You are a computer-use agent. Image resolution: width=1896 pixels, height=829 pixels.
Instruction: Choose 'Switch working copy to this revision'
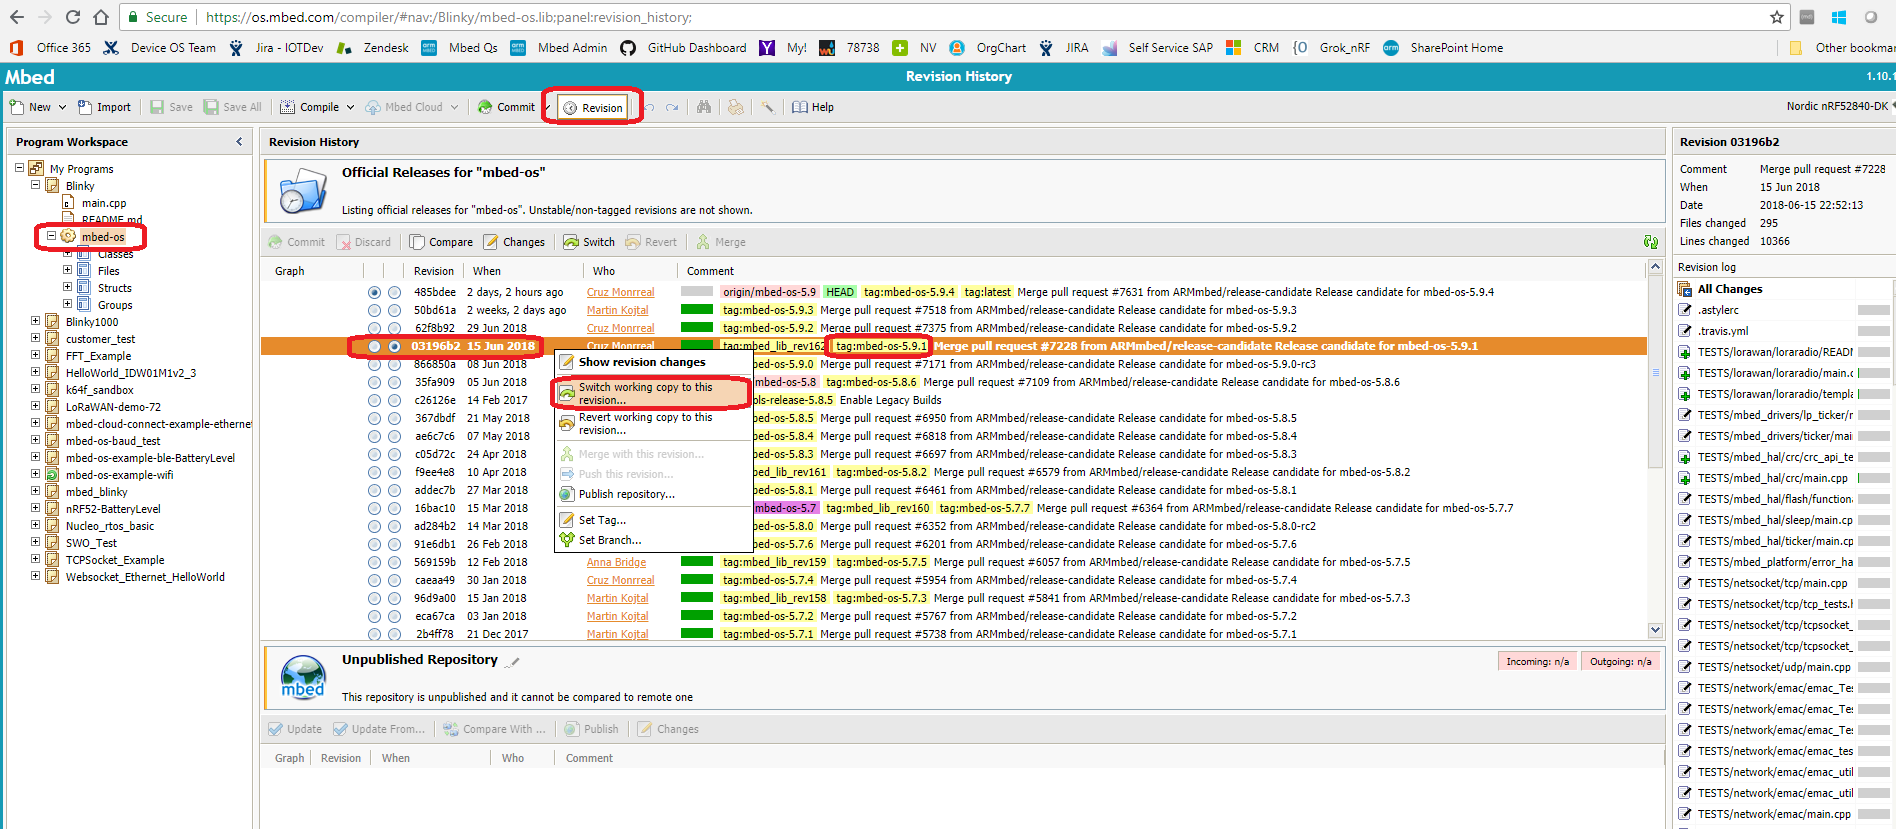[x=645, y=393]
